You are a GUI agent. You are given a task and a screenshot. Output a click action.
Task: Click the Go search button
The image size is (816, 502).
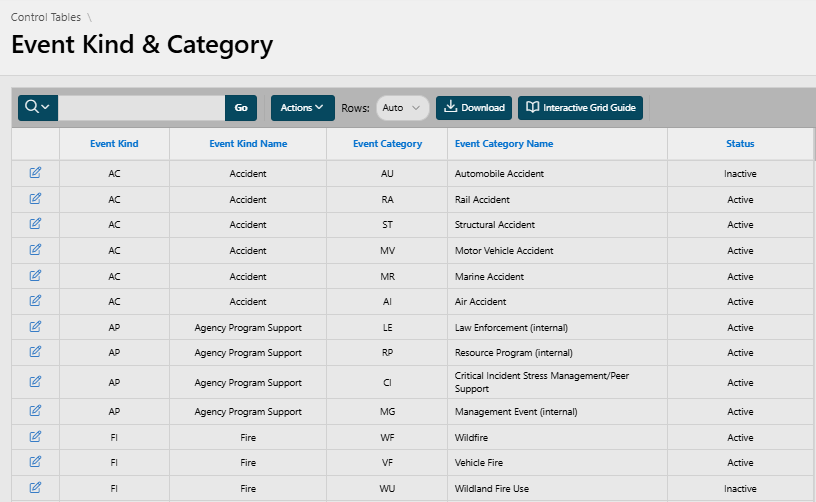point(241,108)
